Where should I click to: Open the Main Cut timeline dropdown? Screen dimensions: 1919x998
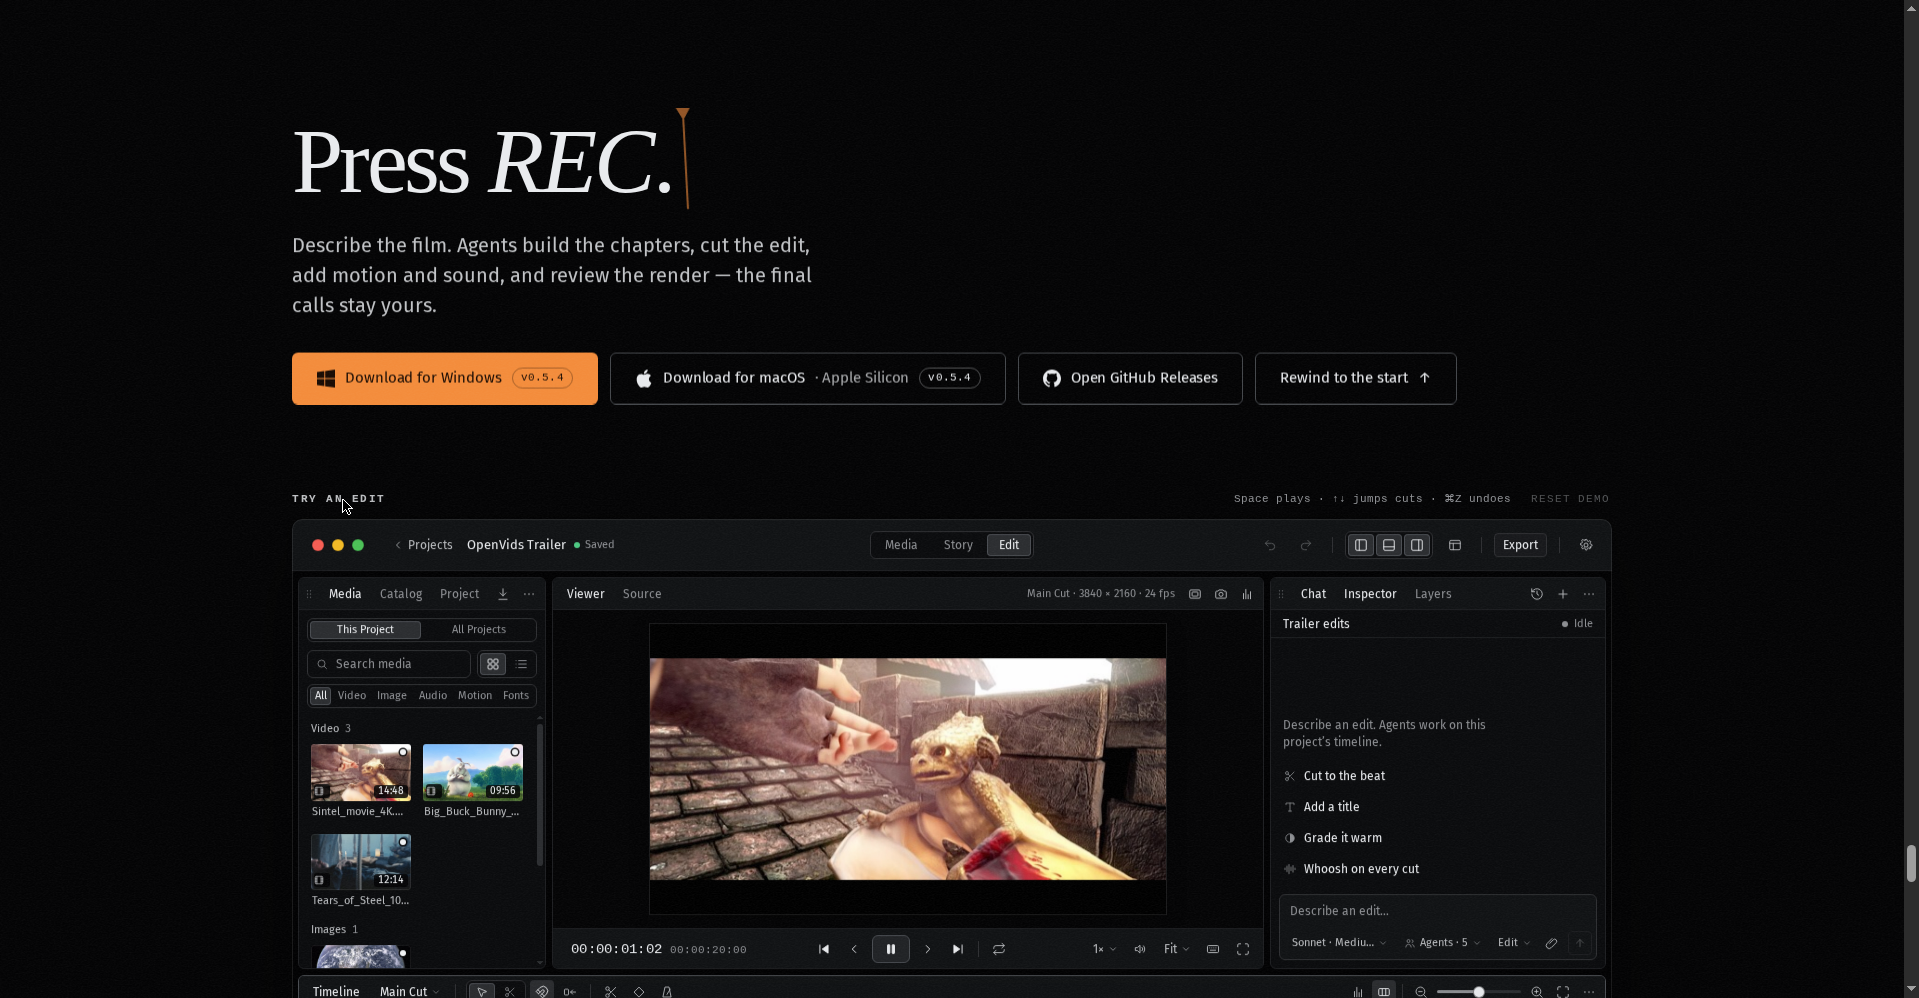(409, 991)
